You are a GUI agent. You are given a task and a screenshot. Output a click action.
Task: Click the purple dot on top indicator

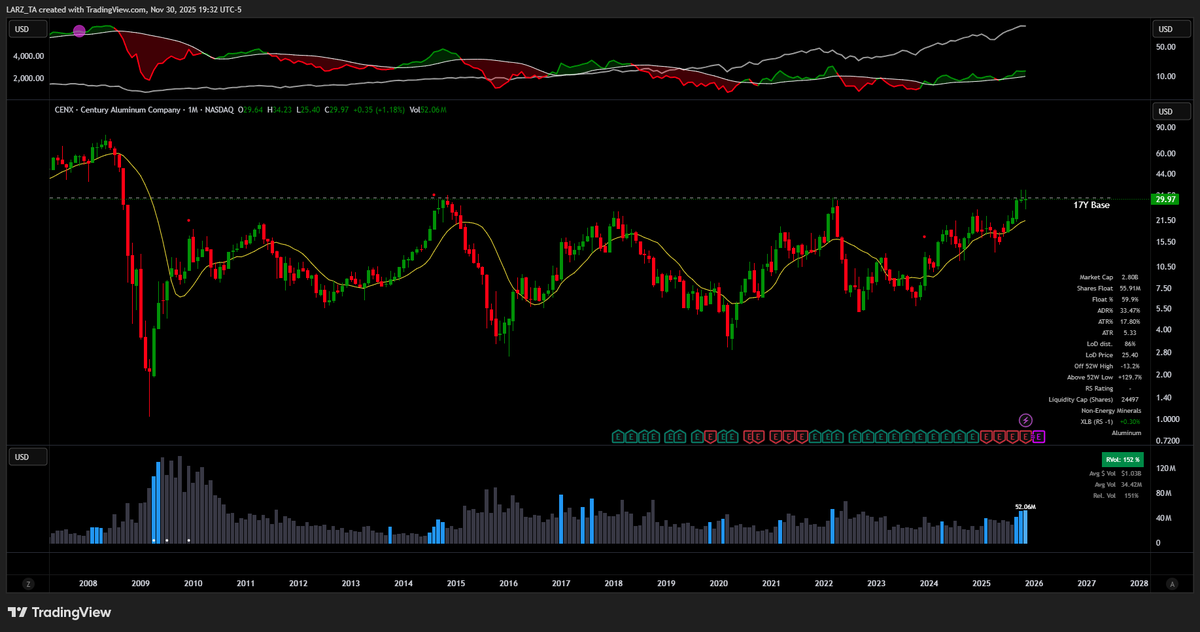point(79,31)
